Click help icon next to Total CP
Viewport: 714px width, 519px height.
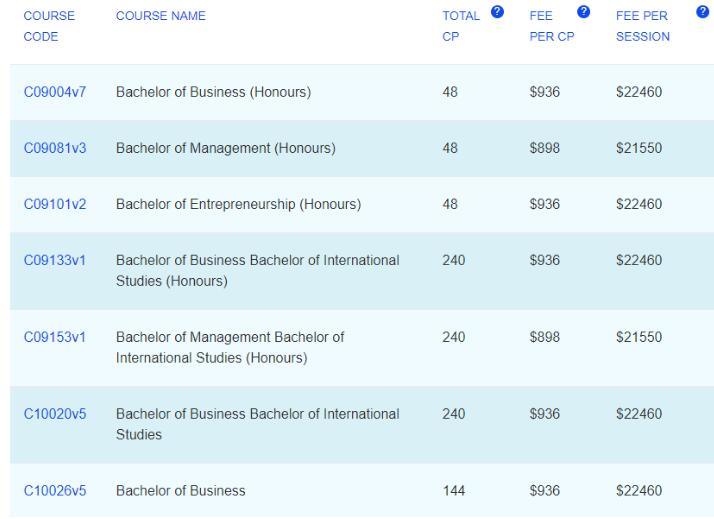(x=497, y=12)
